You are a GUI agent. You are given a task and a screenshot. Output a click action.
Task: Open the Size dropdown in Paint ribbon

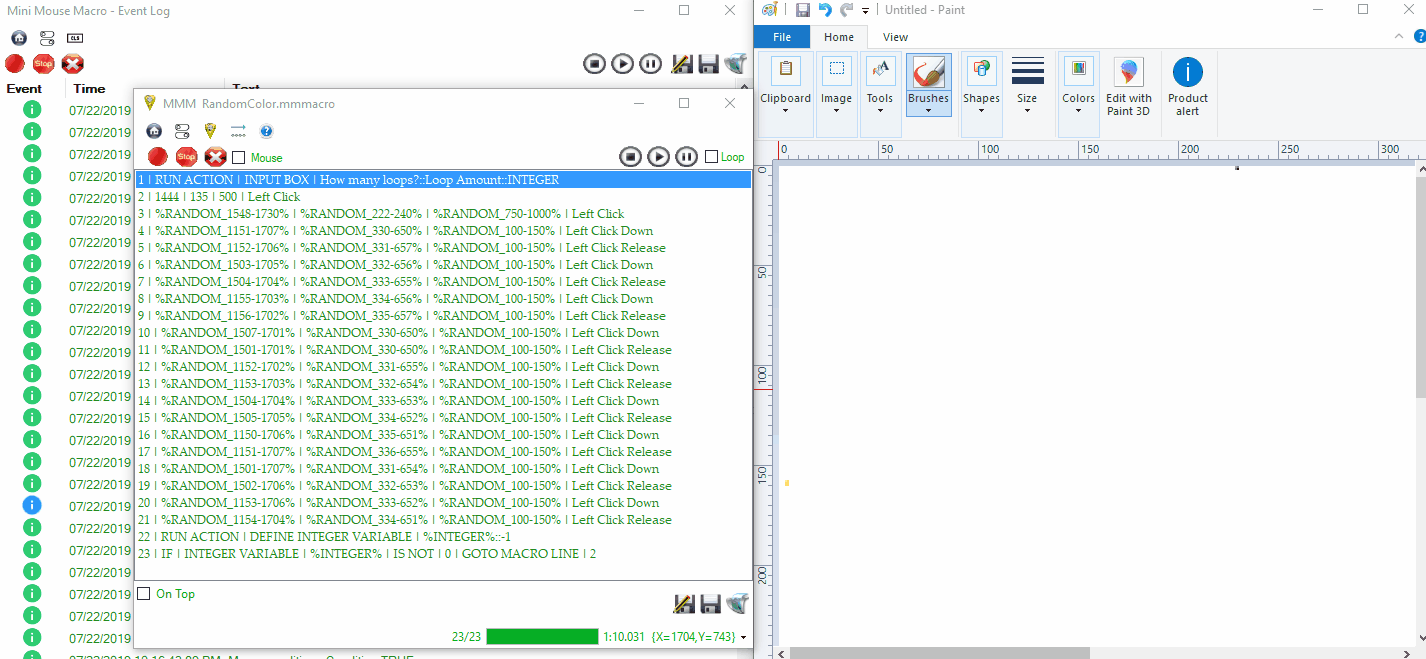click(x=1027, y=111)
